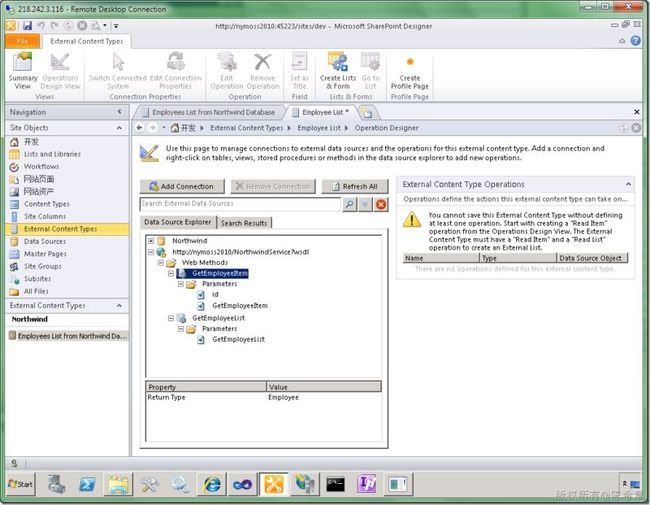Focus the Search External Data Sources field

click(x=240, y=204)
